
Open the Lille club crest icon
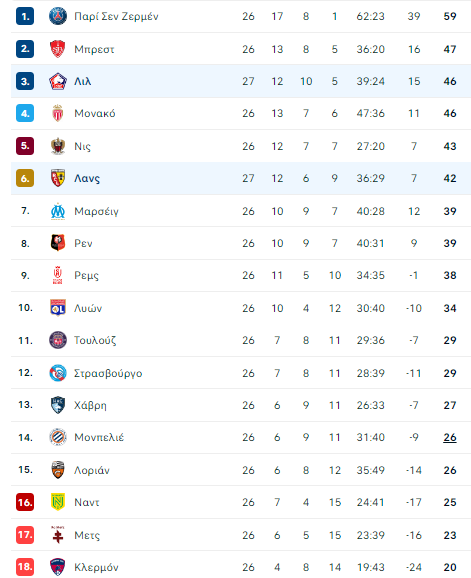[x=58, y=81]
